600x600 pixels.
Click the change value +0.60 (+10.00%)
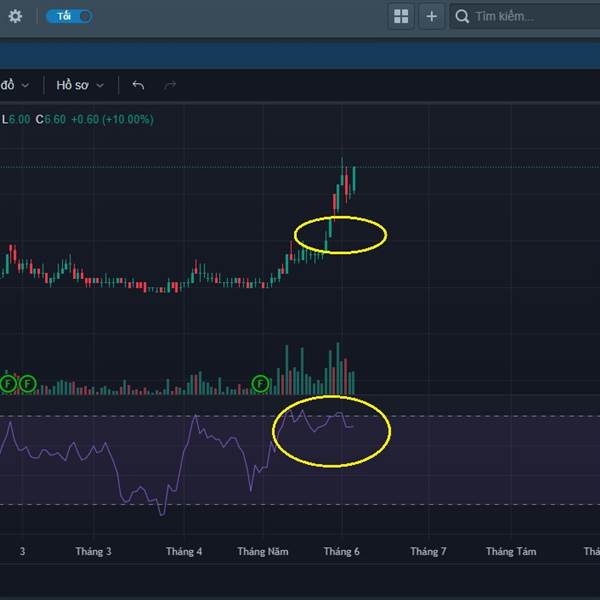point(112,119)
